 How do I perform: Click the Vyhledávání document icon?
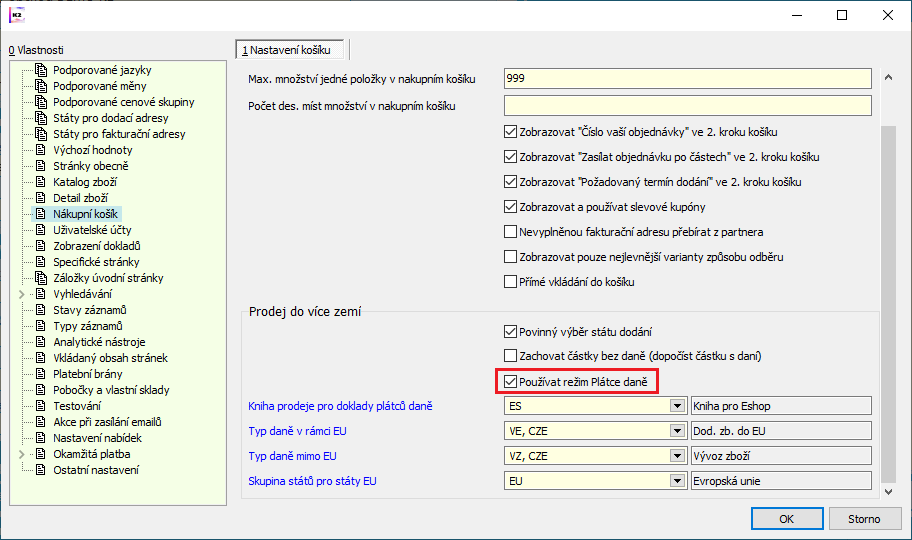(x=41, y=294)
